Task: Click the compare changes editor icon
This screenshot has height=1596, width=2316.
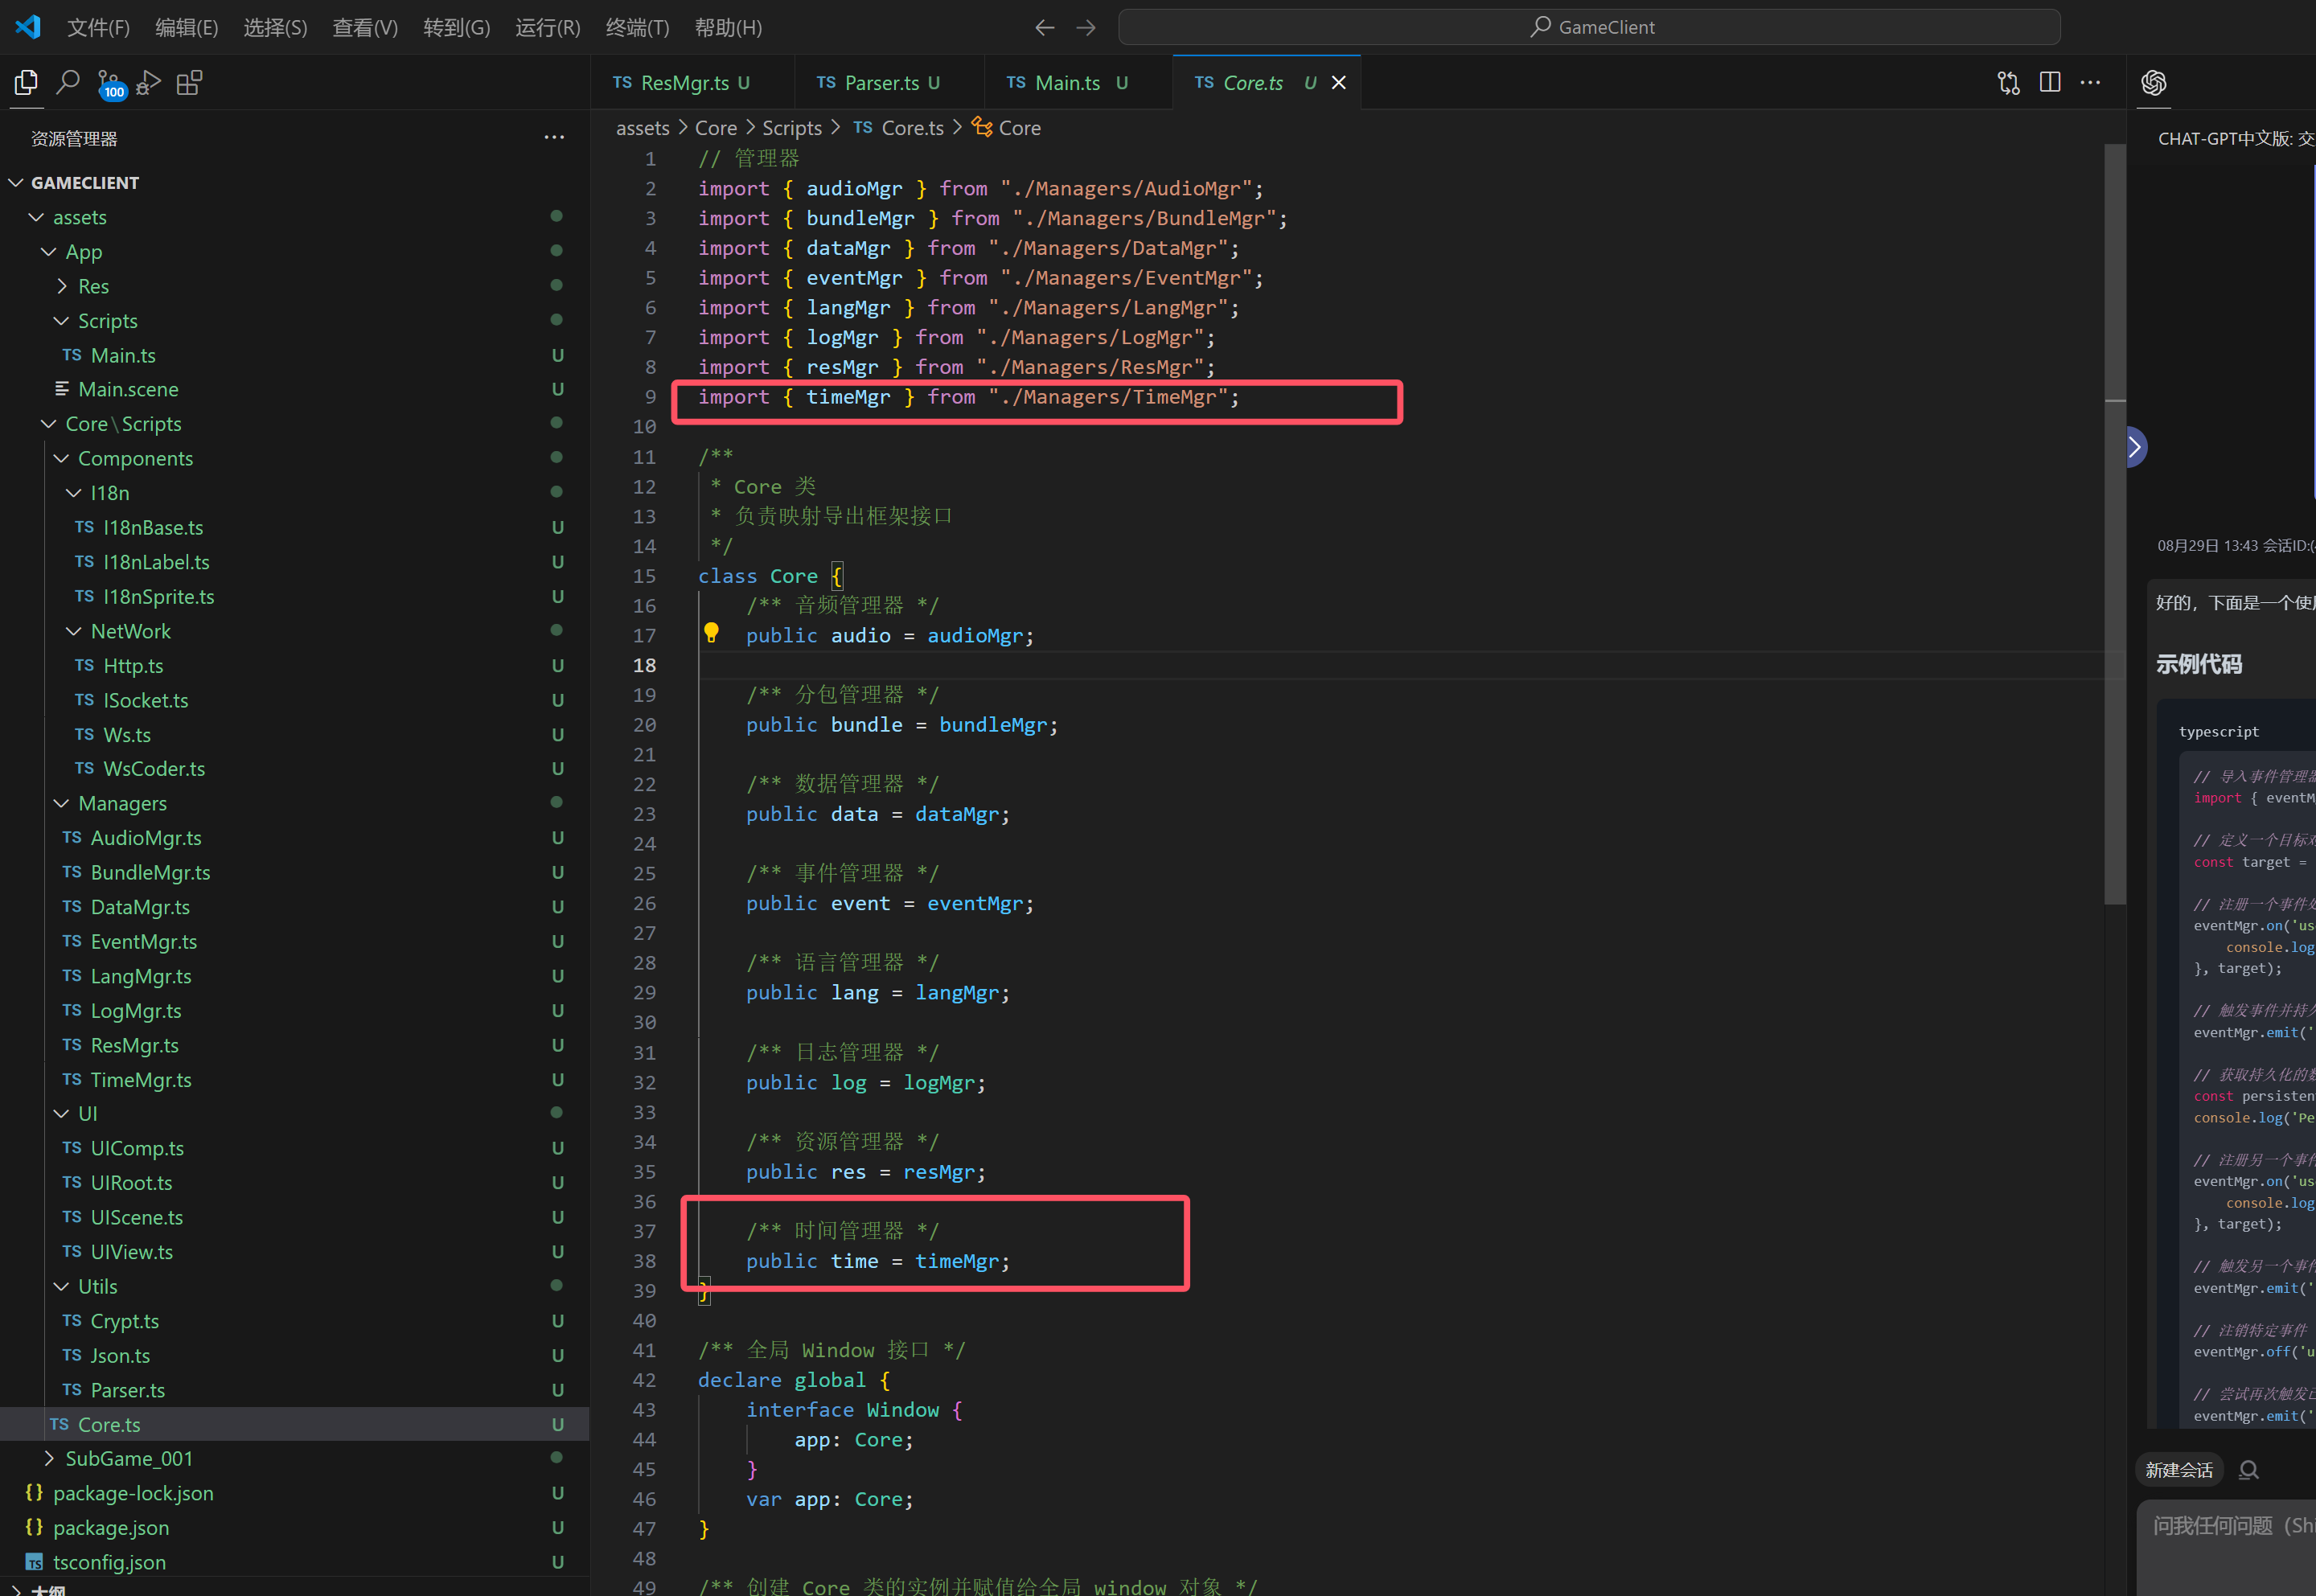Action: point(2008,82)
